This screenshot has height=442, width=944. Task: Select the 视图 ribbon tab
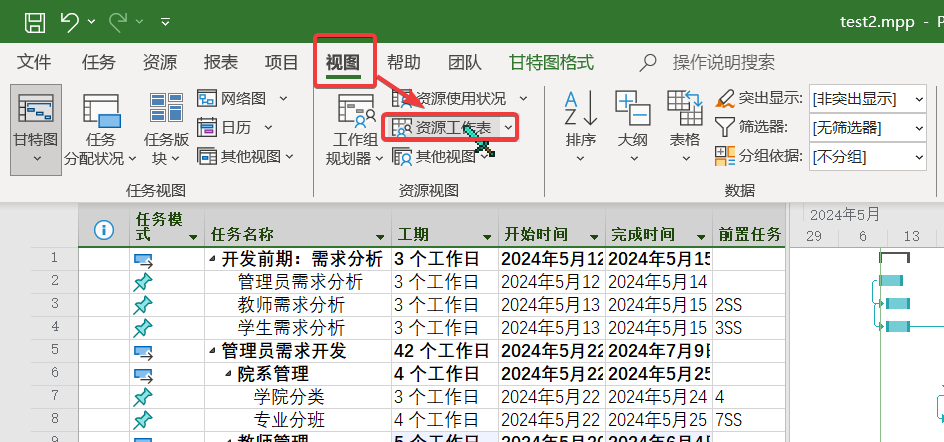[343, 62]
